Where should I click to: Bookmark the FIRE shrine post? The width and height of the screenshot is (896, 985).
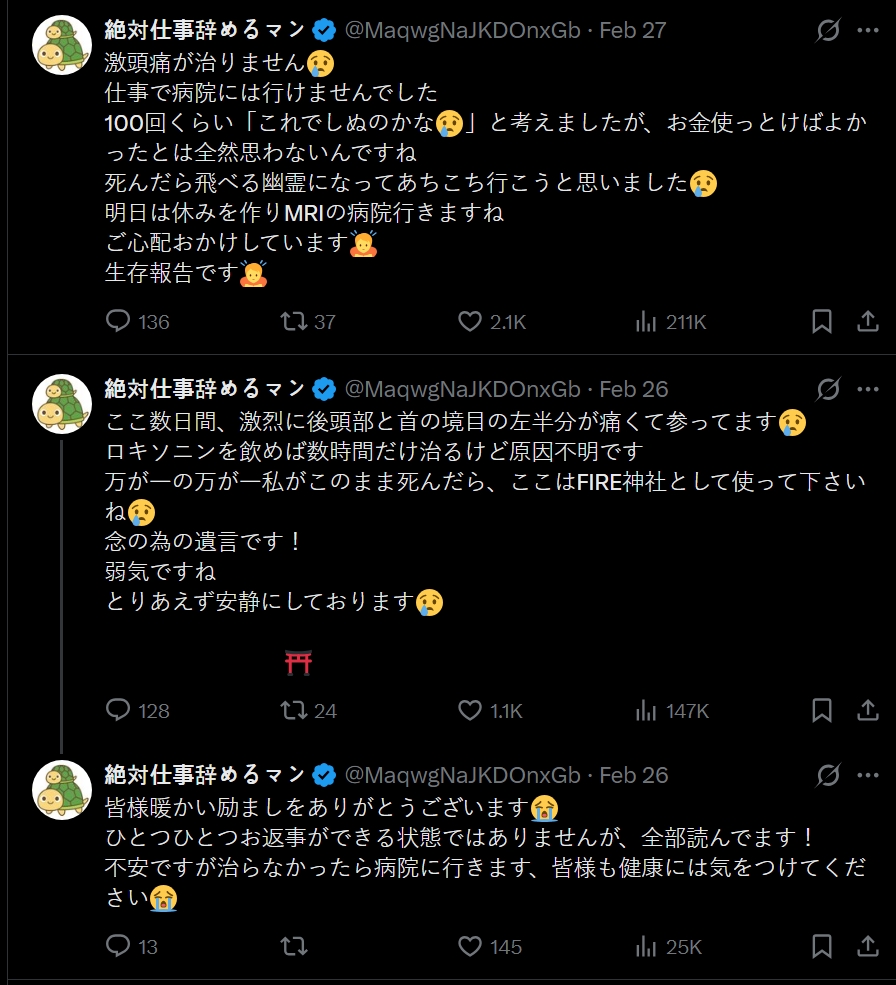821,710
